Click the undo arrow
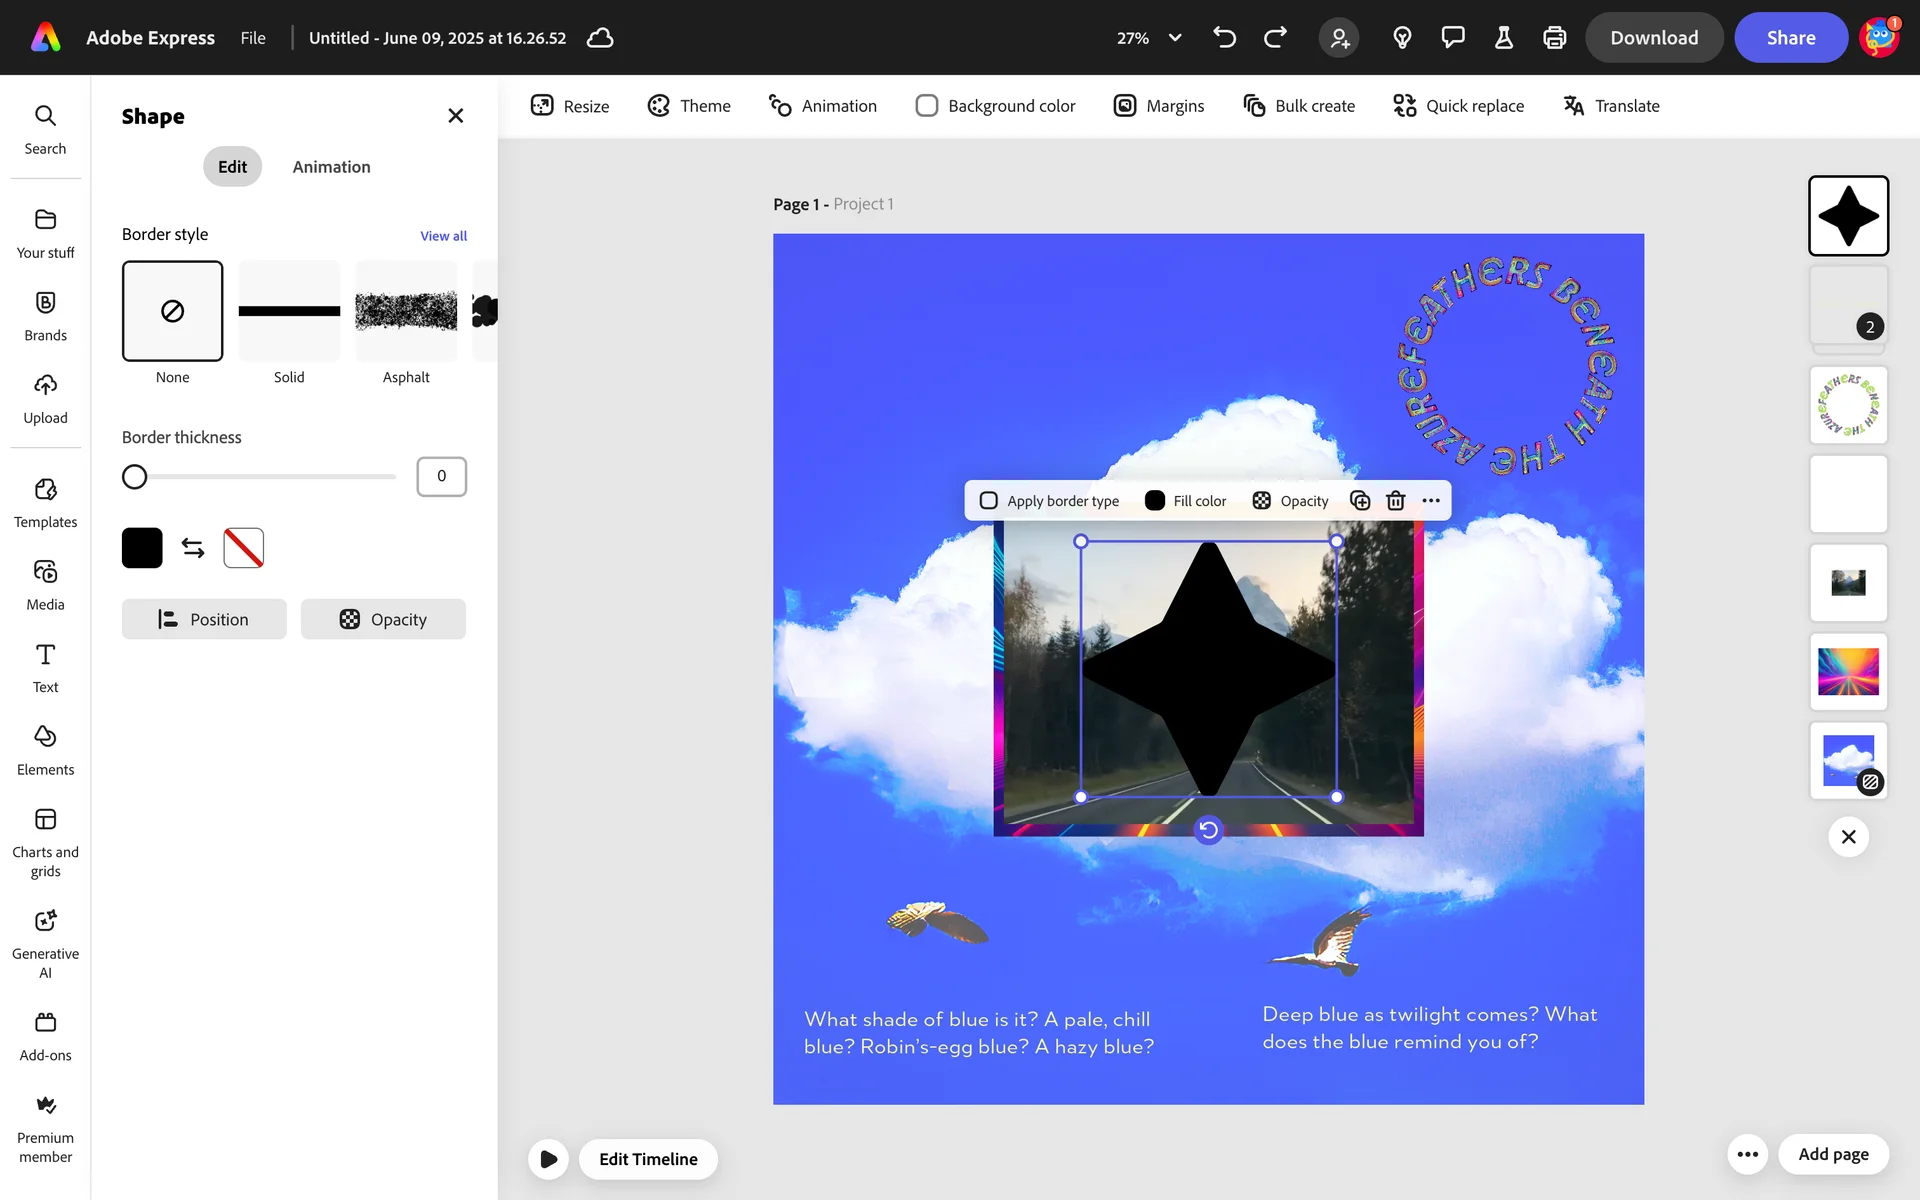The width and height of the screenshot is (1920, 1200). pyautogui.click(x=1224, y=38)
